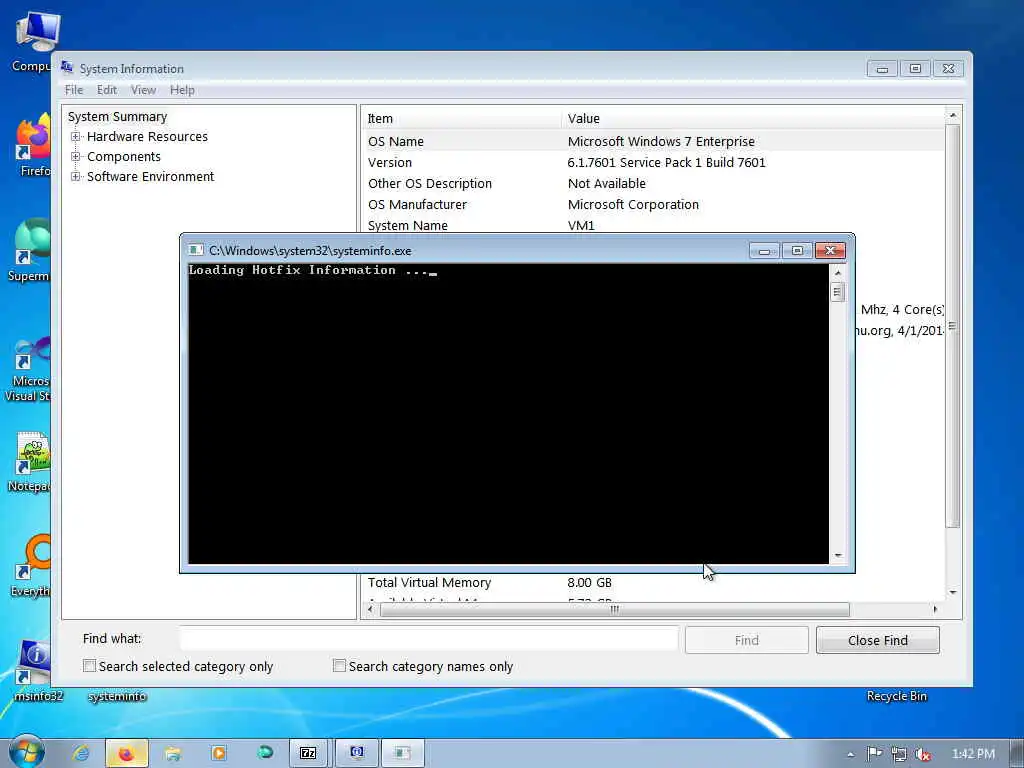Select the Microsoft Visual Studio desktop shortcut
Screen dimensions: 1024x768
click(x=27, y=370)
